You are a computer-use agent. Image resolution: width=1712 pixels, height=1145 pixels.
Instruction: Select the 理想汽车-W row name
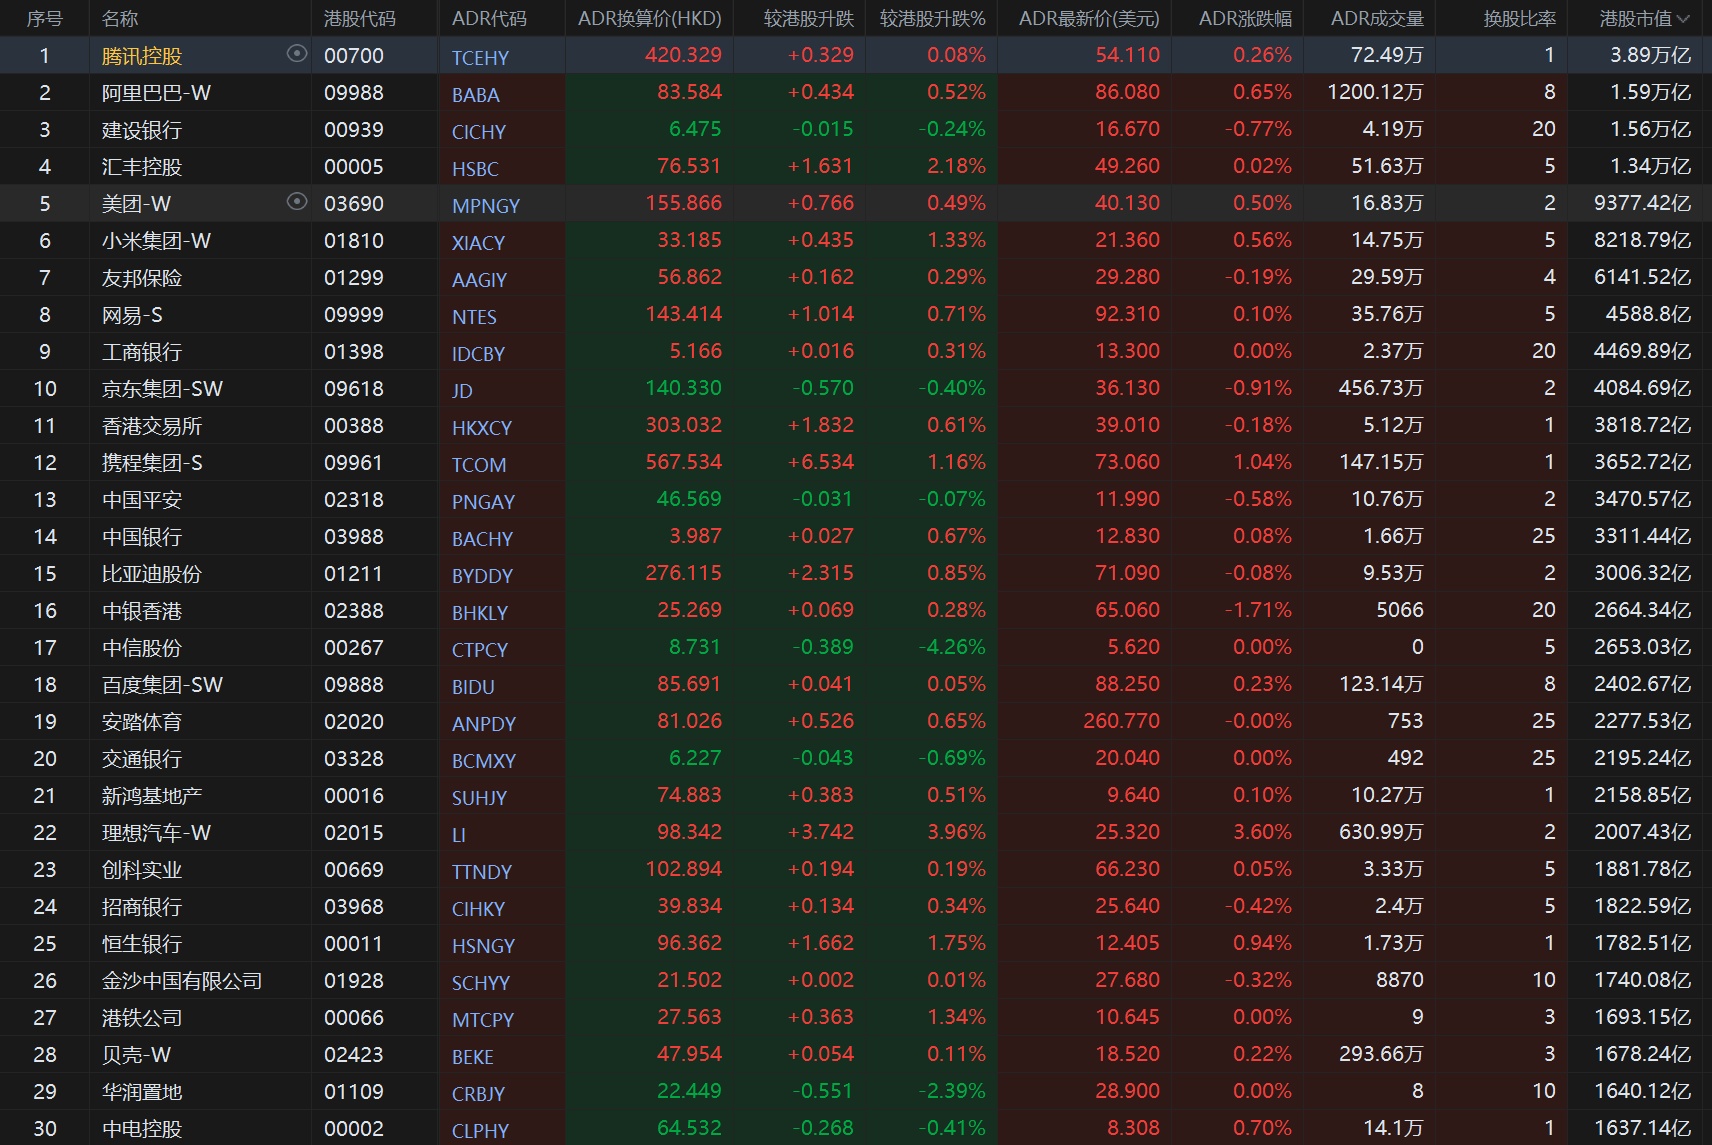[x=156, y=833]
